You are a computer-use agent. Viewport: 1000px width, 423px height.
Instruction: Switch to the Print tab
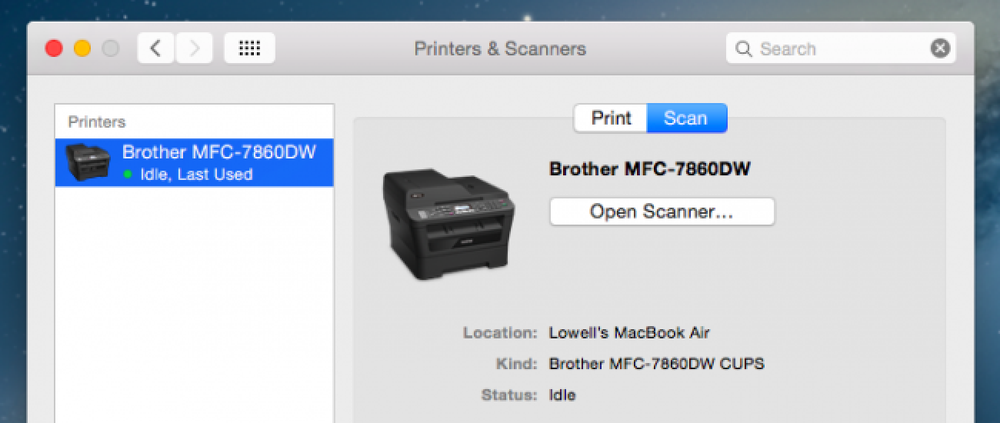[x=610, y=118]
